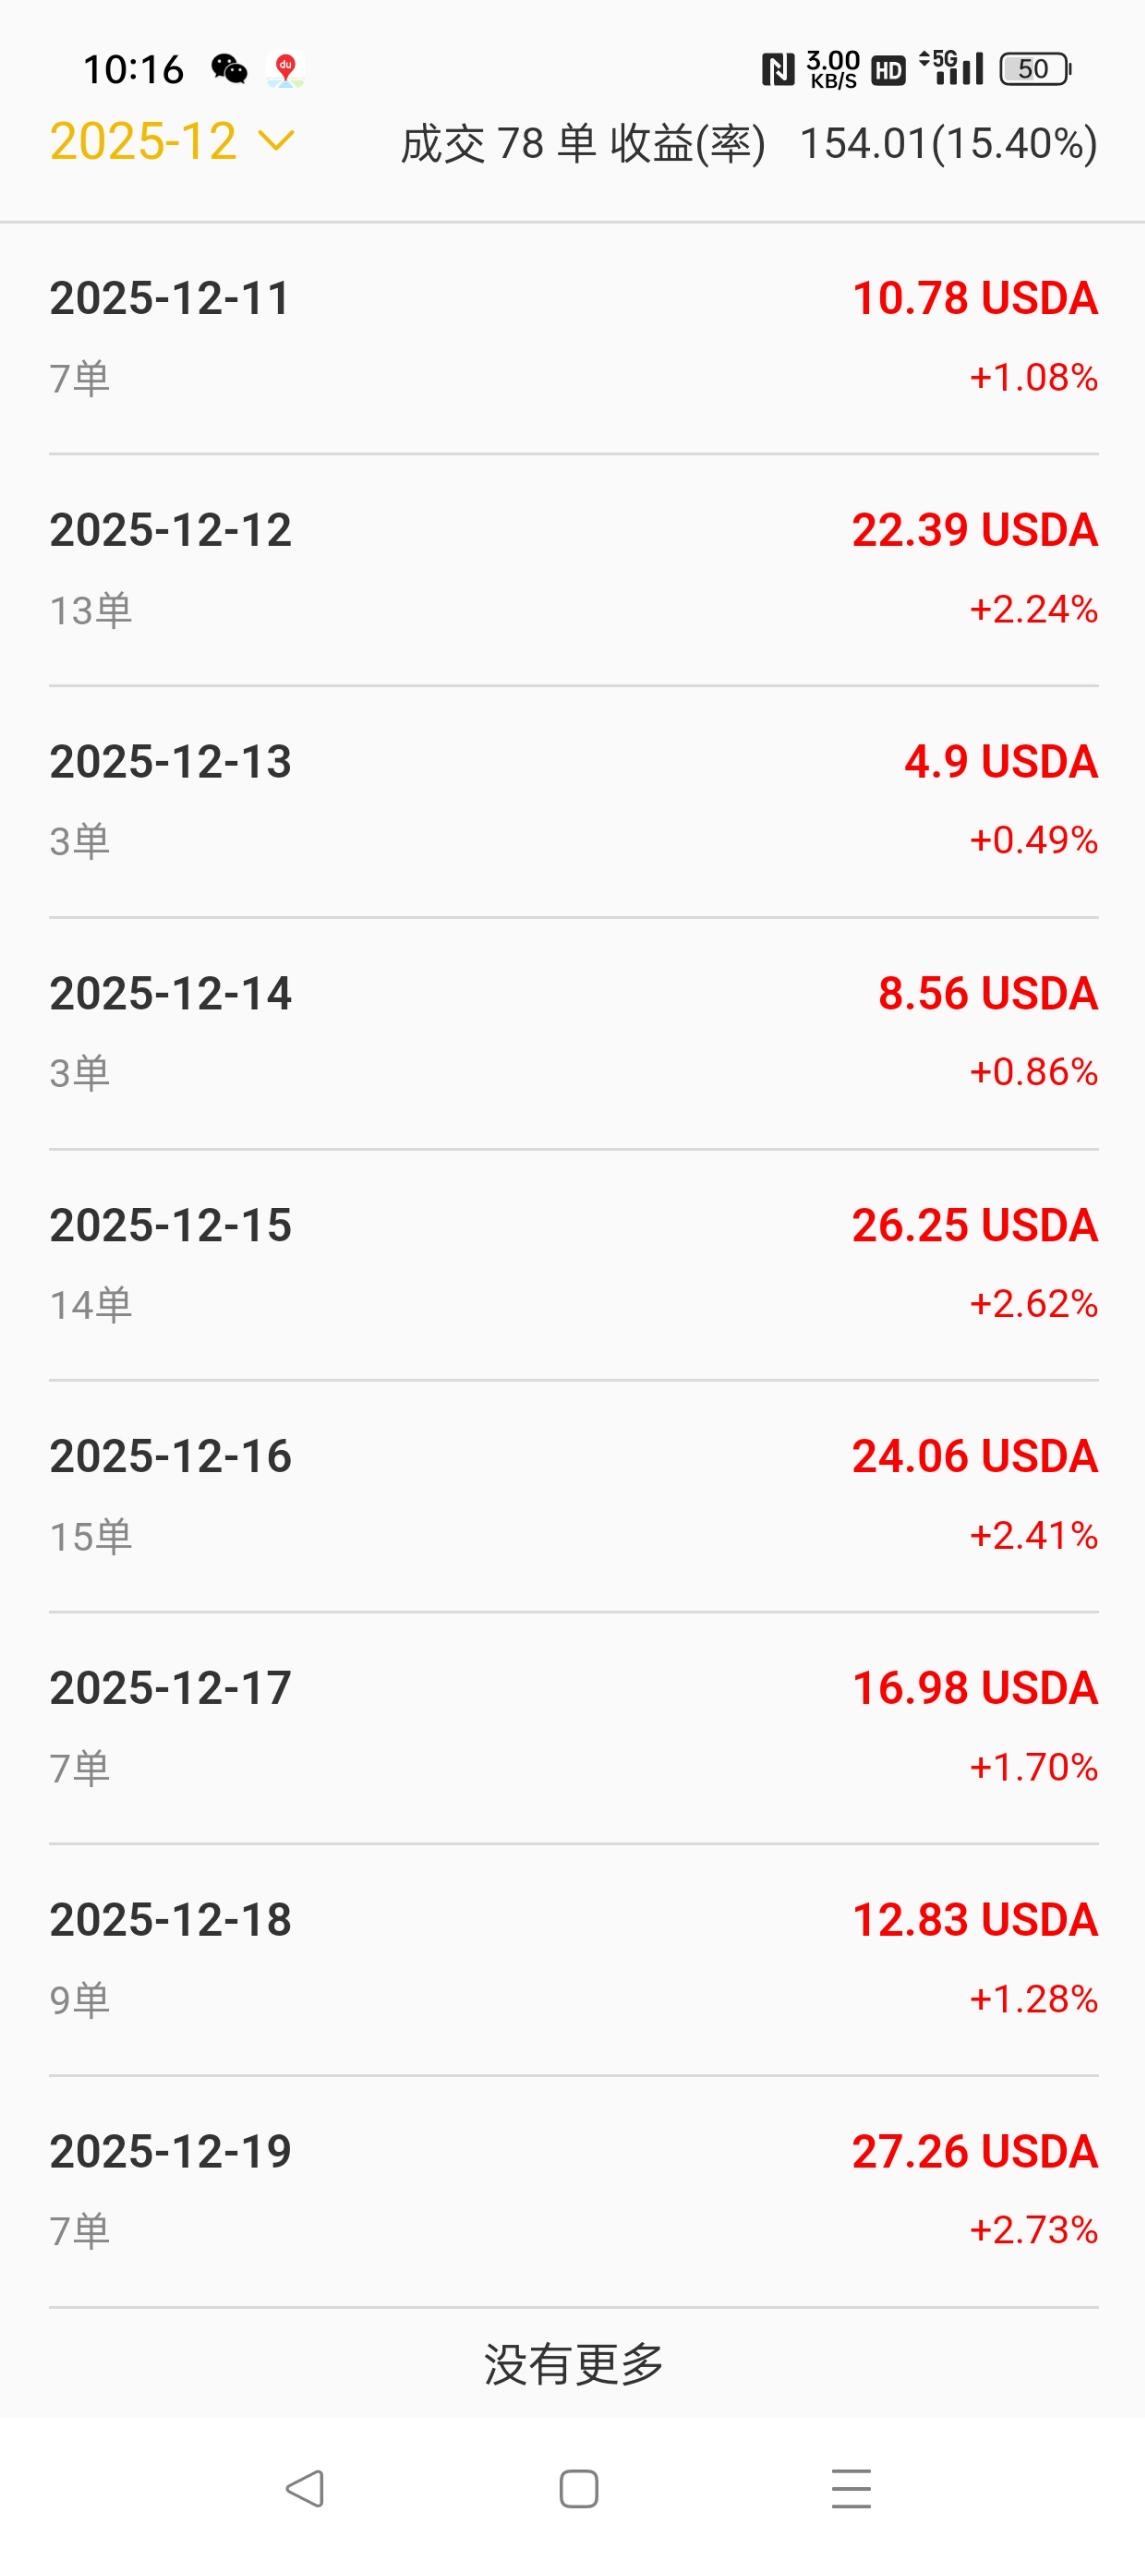1145x2560 pixels.
Task: Tap the map location notification icon
Action: coord(286,70)
